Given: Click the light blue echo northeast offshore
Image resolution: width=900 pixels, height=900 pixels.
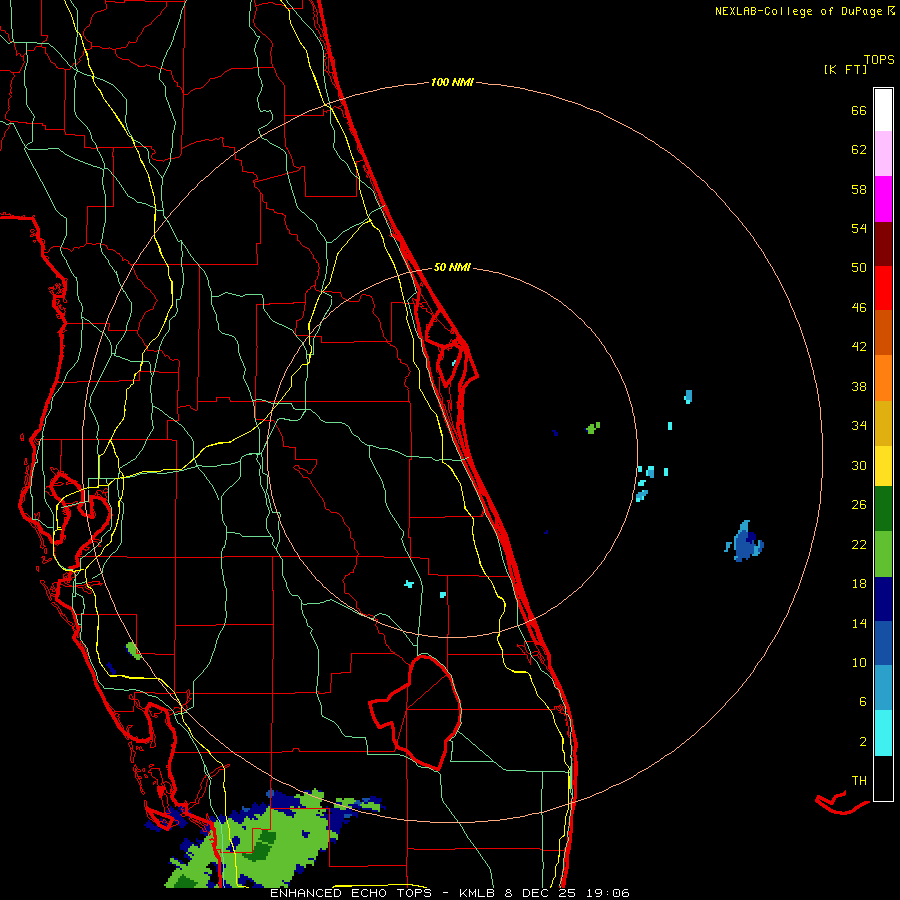Looking at the screenshot, I should 688,396.
